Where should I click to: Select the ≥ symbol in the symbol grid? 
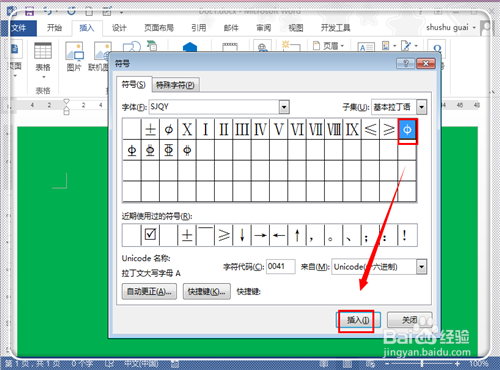389,129
